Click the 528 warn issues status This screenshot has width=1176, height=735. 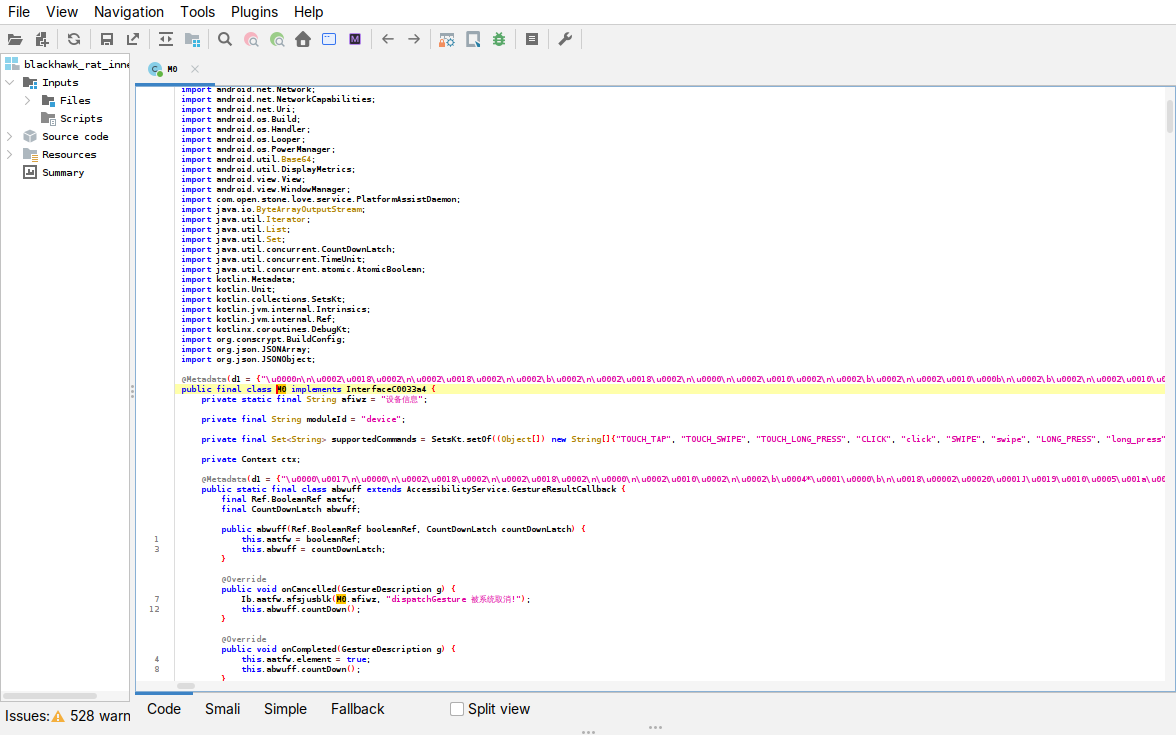[100, 716]
